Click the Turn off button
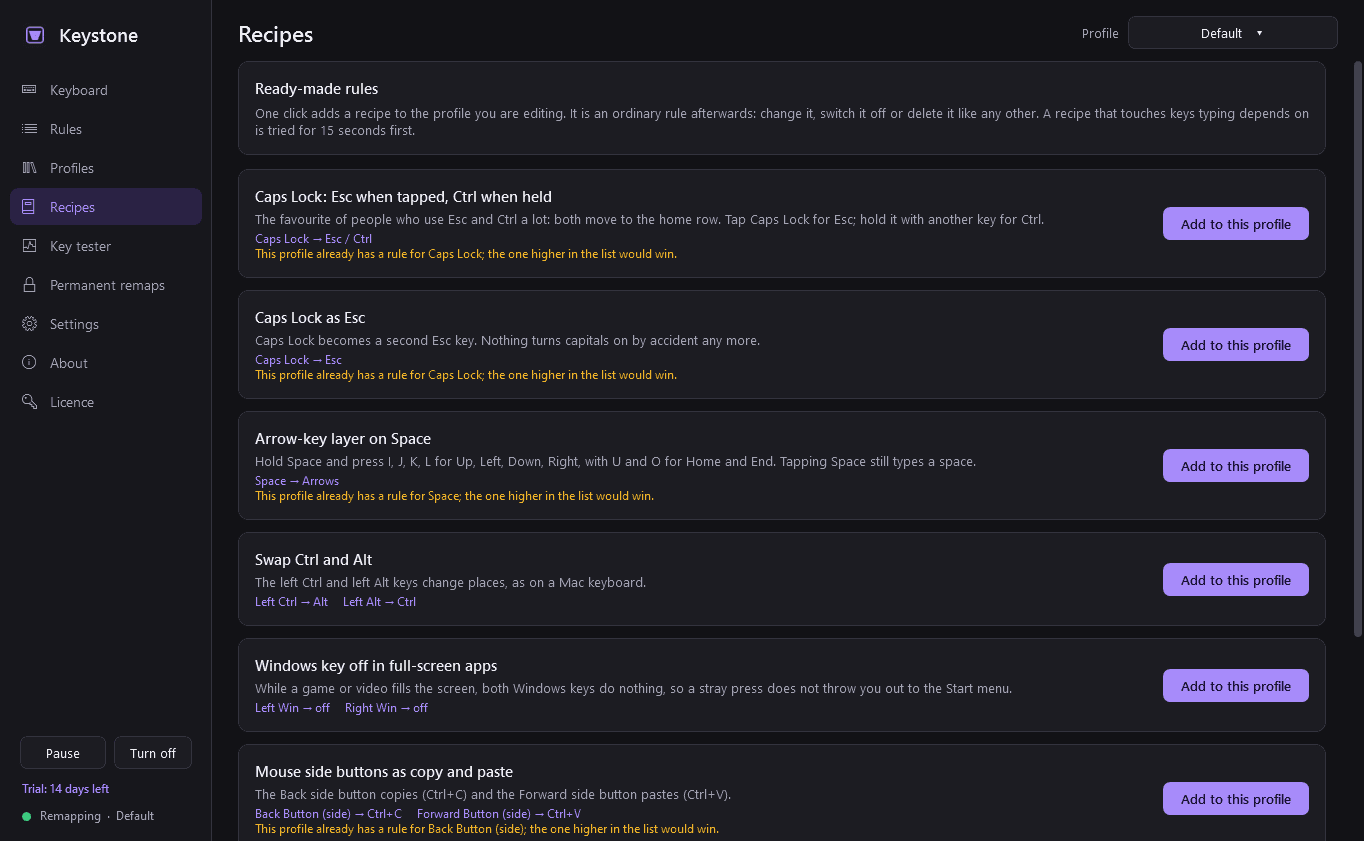This screenshot has height=841, width=1364. click(x=153, y=753)
